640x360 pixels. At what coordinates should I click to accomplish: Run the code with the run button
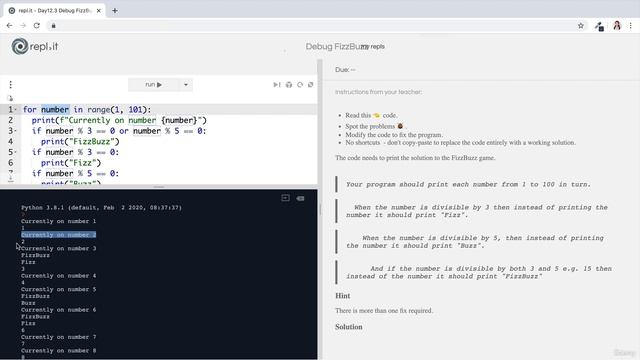tap(153, 84)
